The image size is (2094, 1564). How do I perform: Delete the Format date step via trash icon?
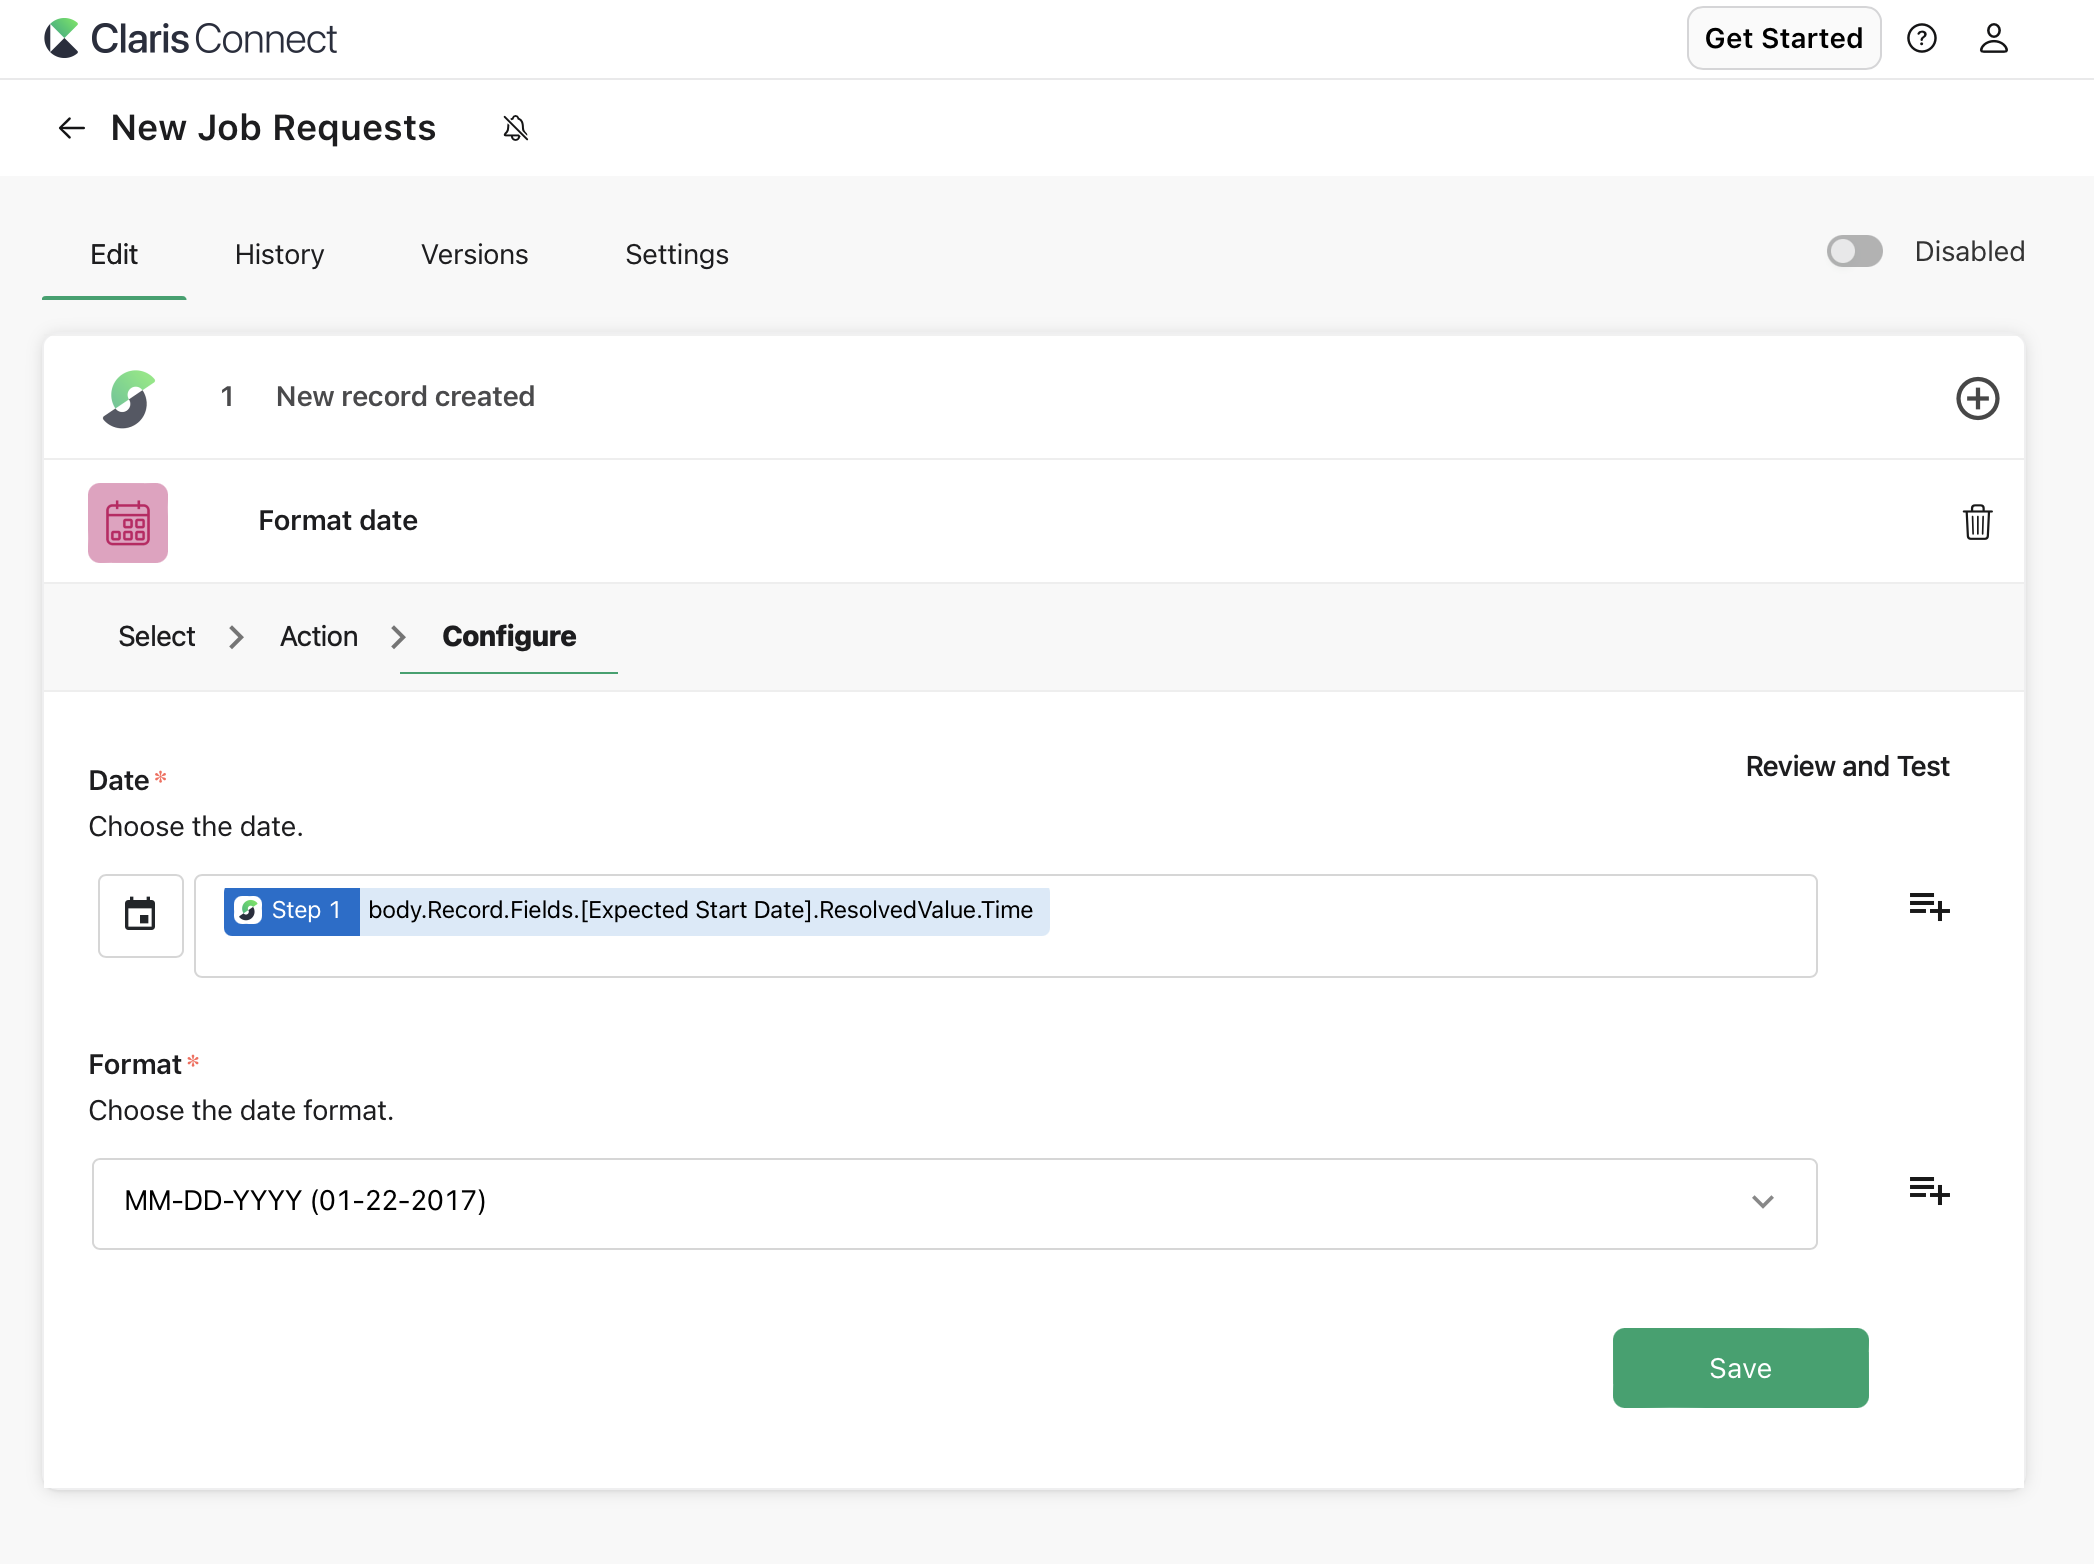point(1976,522)
